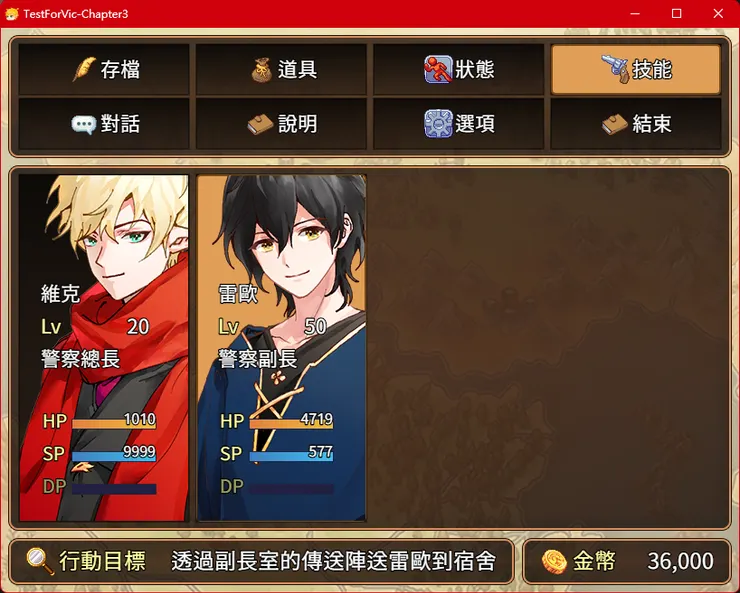Click the book icon beside 結束
The width and height of the screenshot is (740, 593).
[x=615, y=124]
